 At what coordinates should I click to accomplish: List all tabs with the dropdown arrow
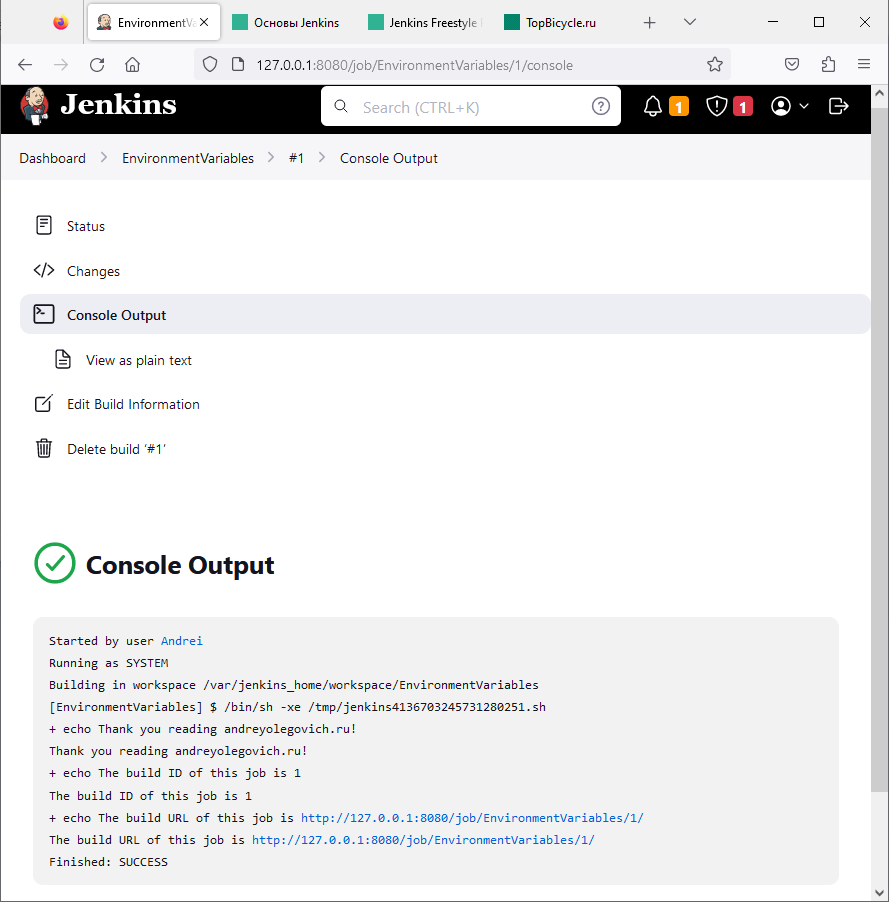tap(690, 22)
